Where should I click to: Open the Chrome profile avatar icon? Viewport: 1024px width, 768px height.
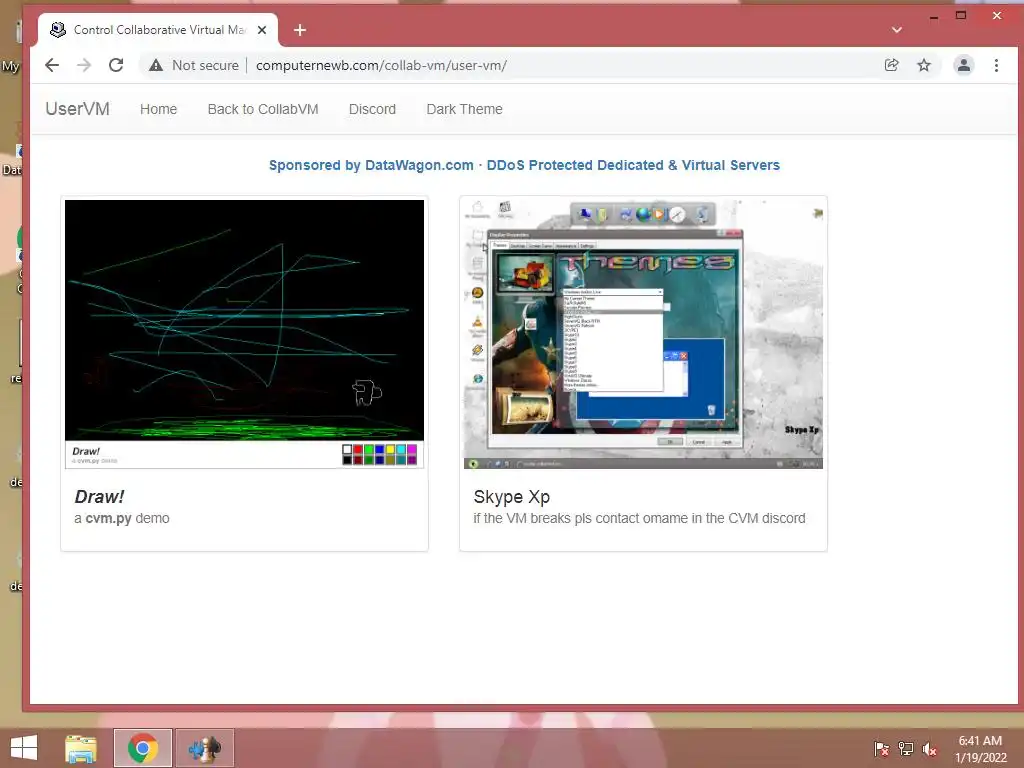coord(963,65)
